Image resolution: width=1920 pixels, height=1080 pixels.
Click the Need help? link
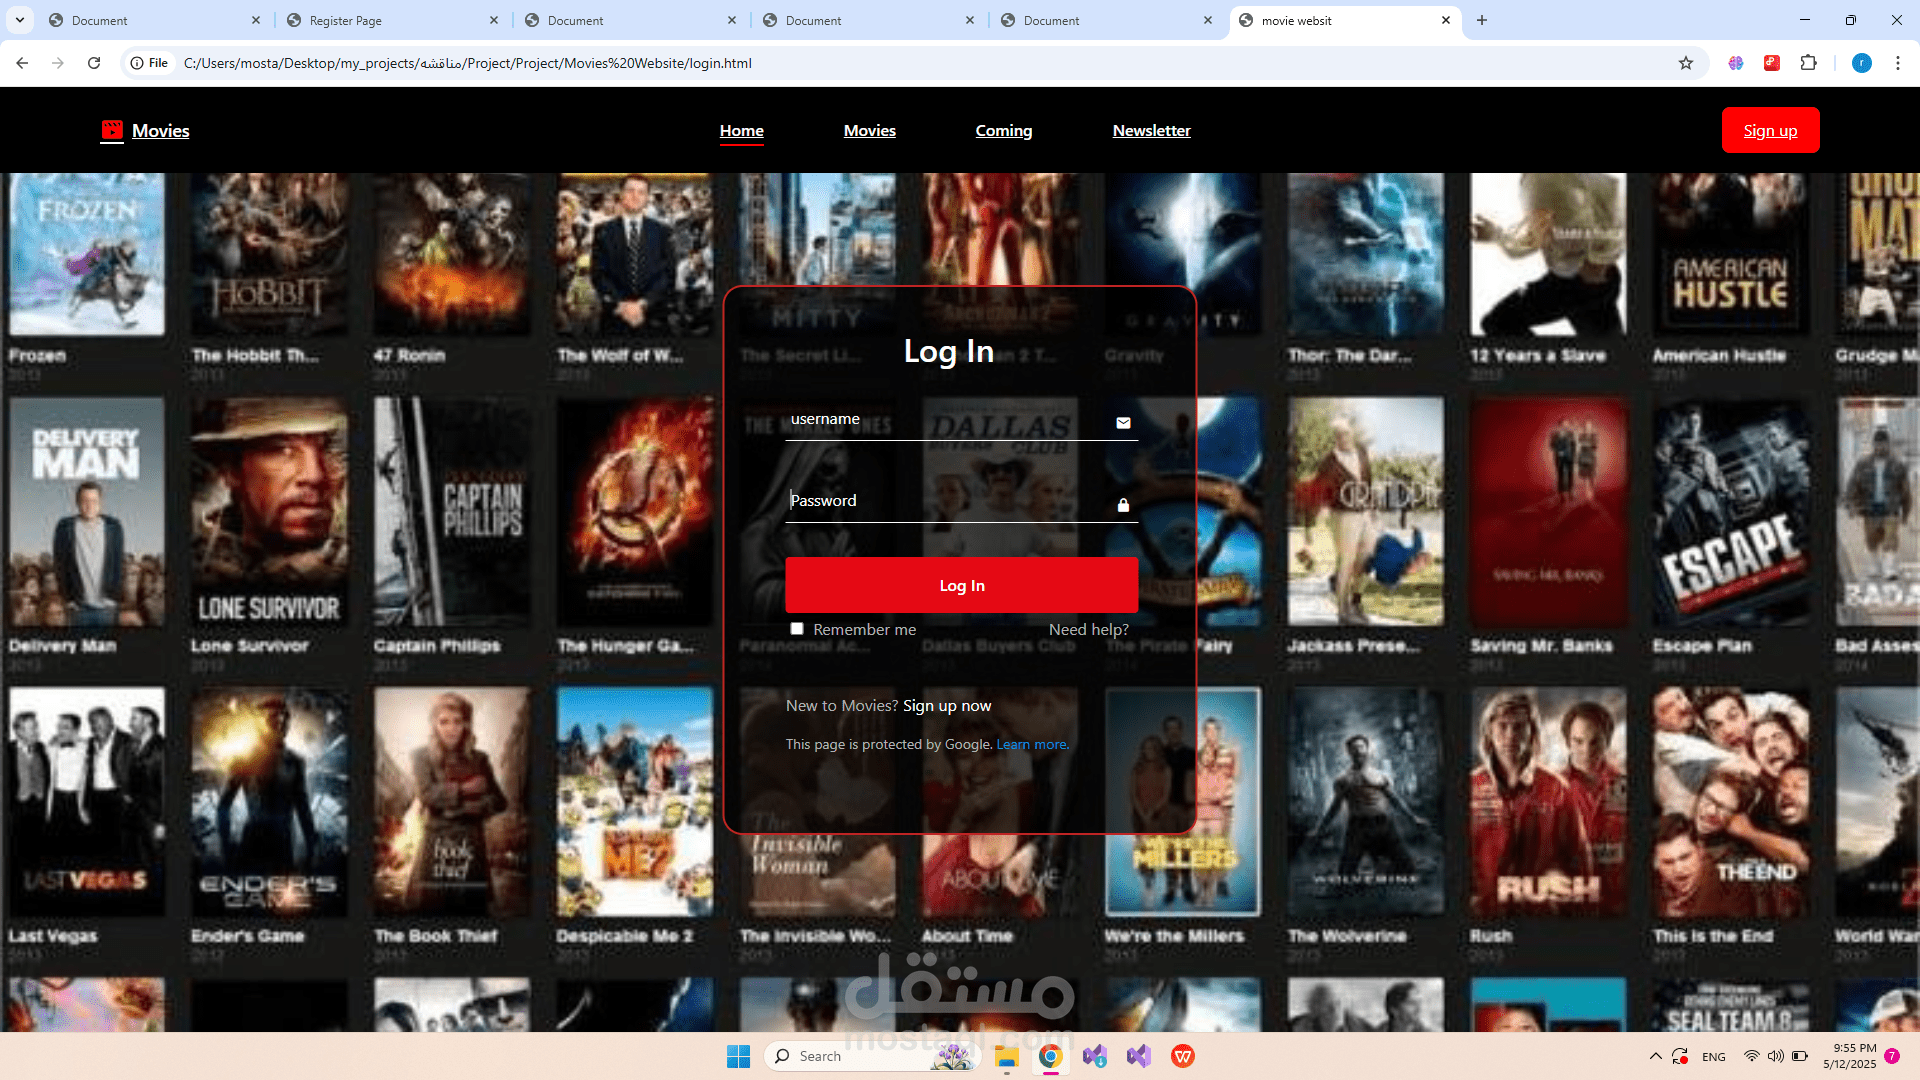tap(1089, 629)
